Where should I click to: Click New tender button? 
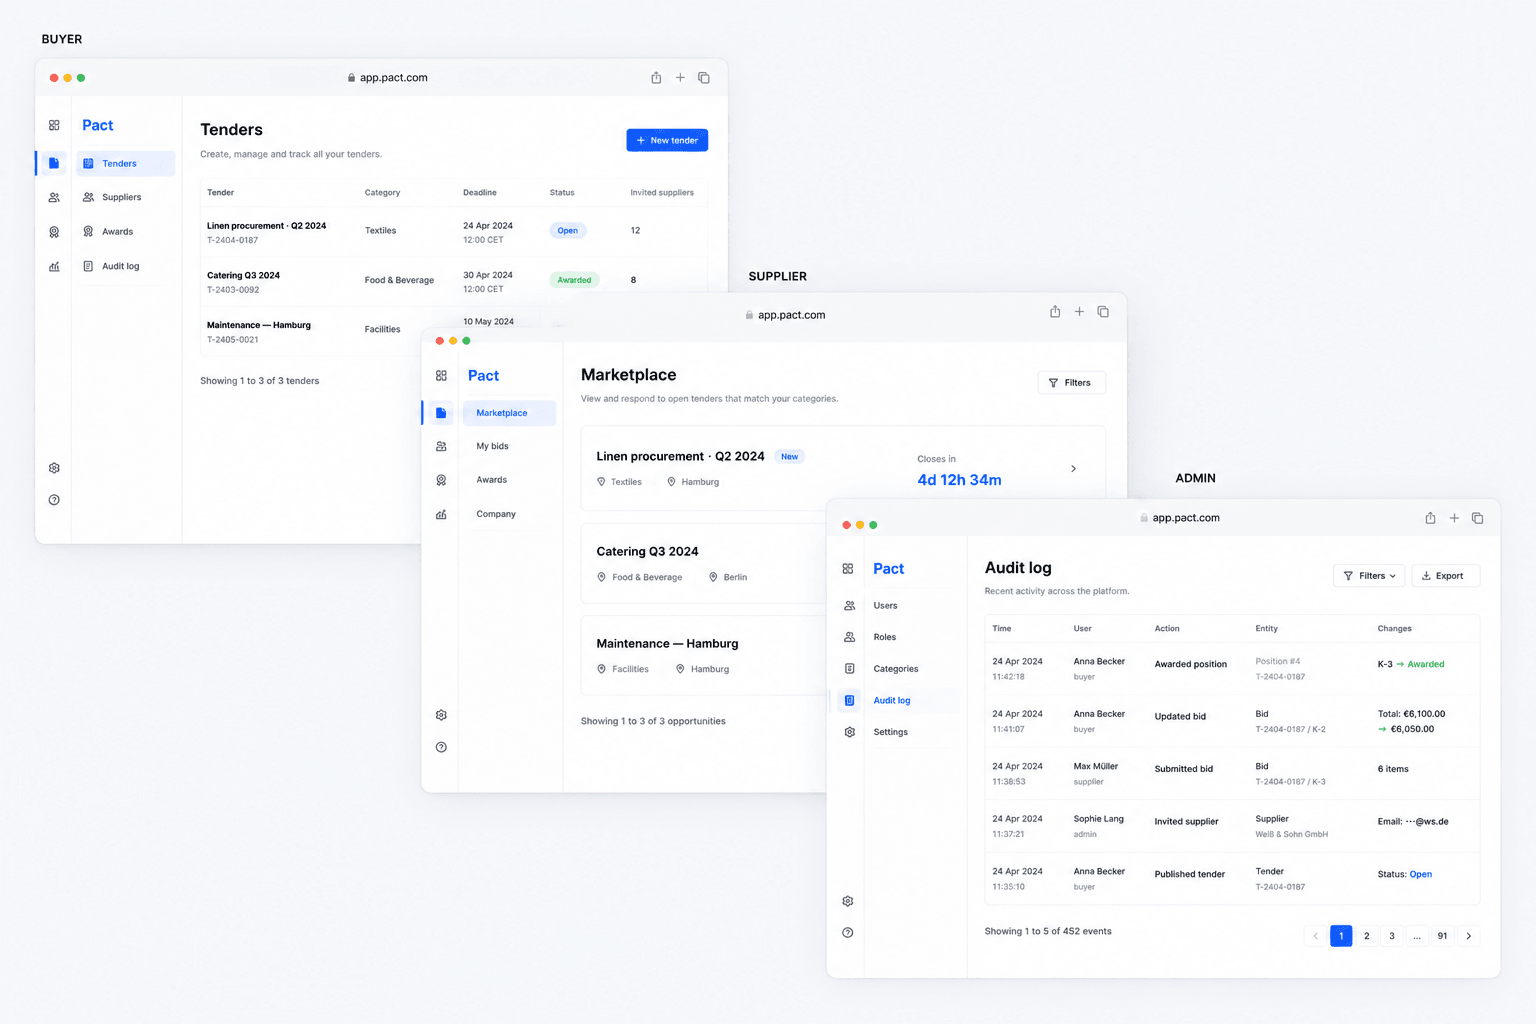[x=667, y=140]
